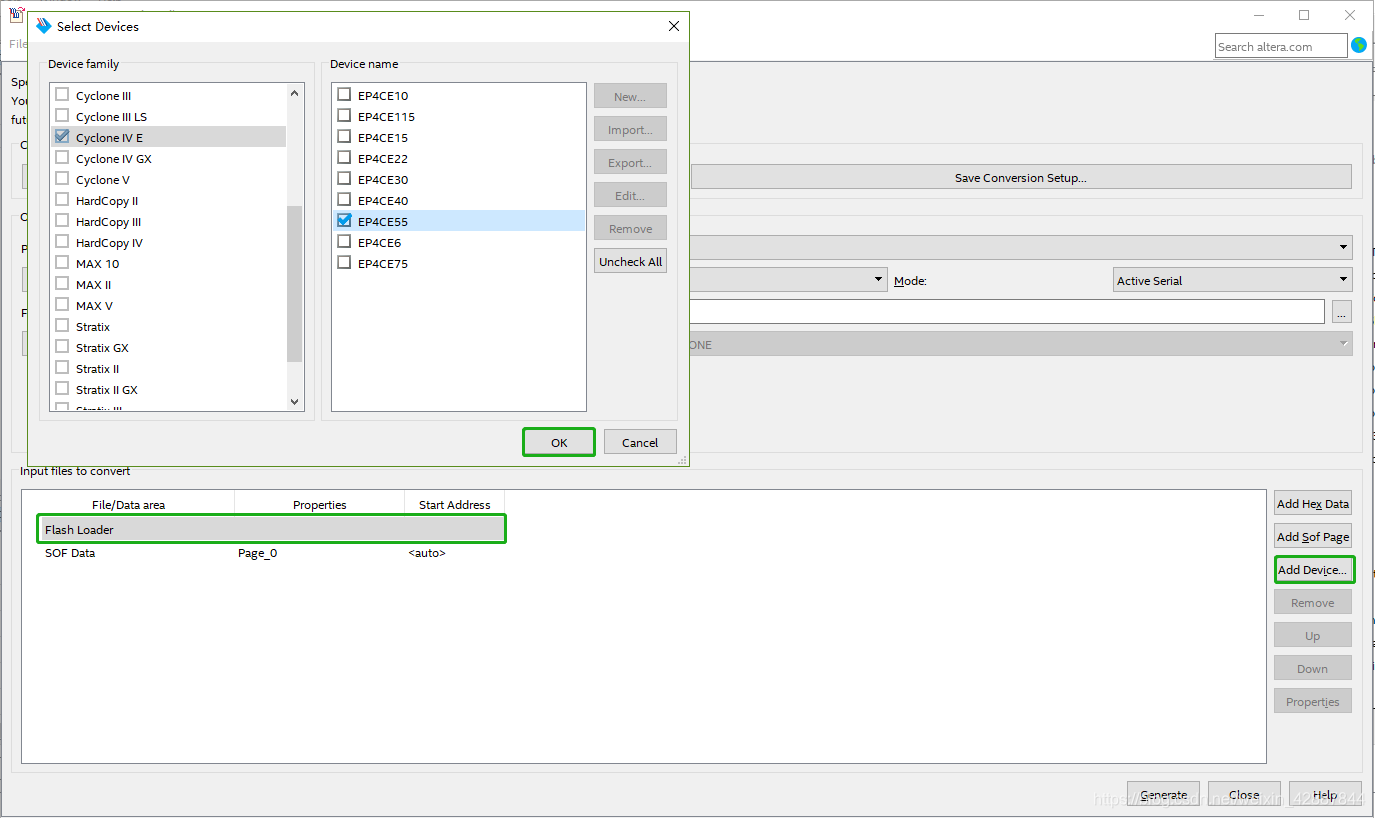This screenshot has height=818, width=1375.
Task: Check the MAX II device family
Action: (x=62, y=284)
